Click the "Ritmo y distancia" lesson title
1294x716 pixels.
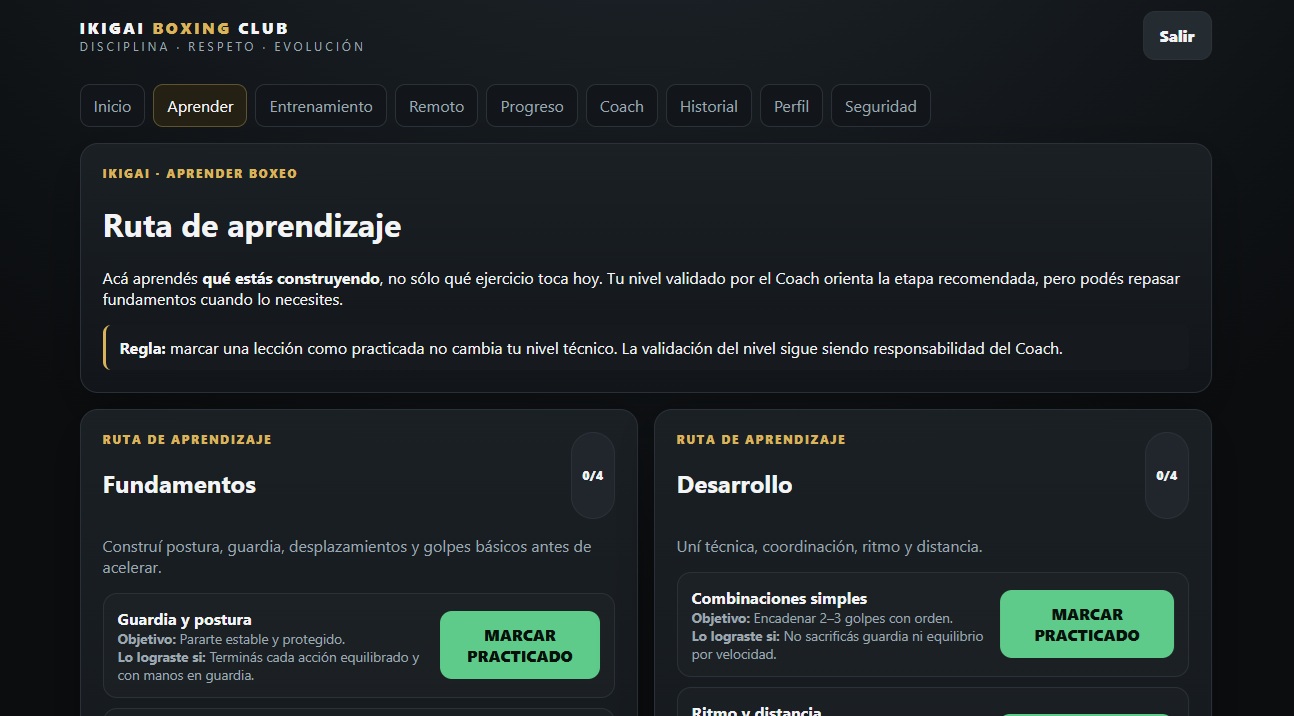[756, 711]
